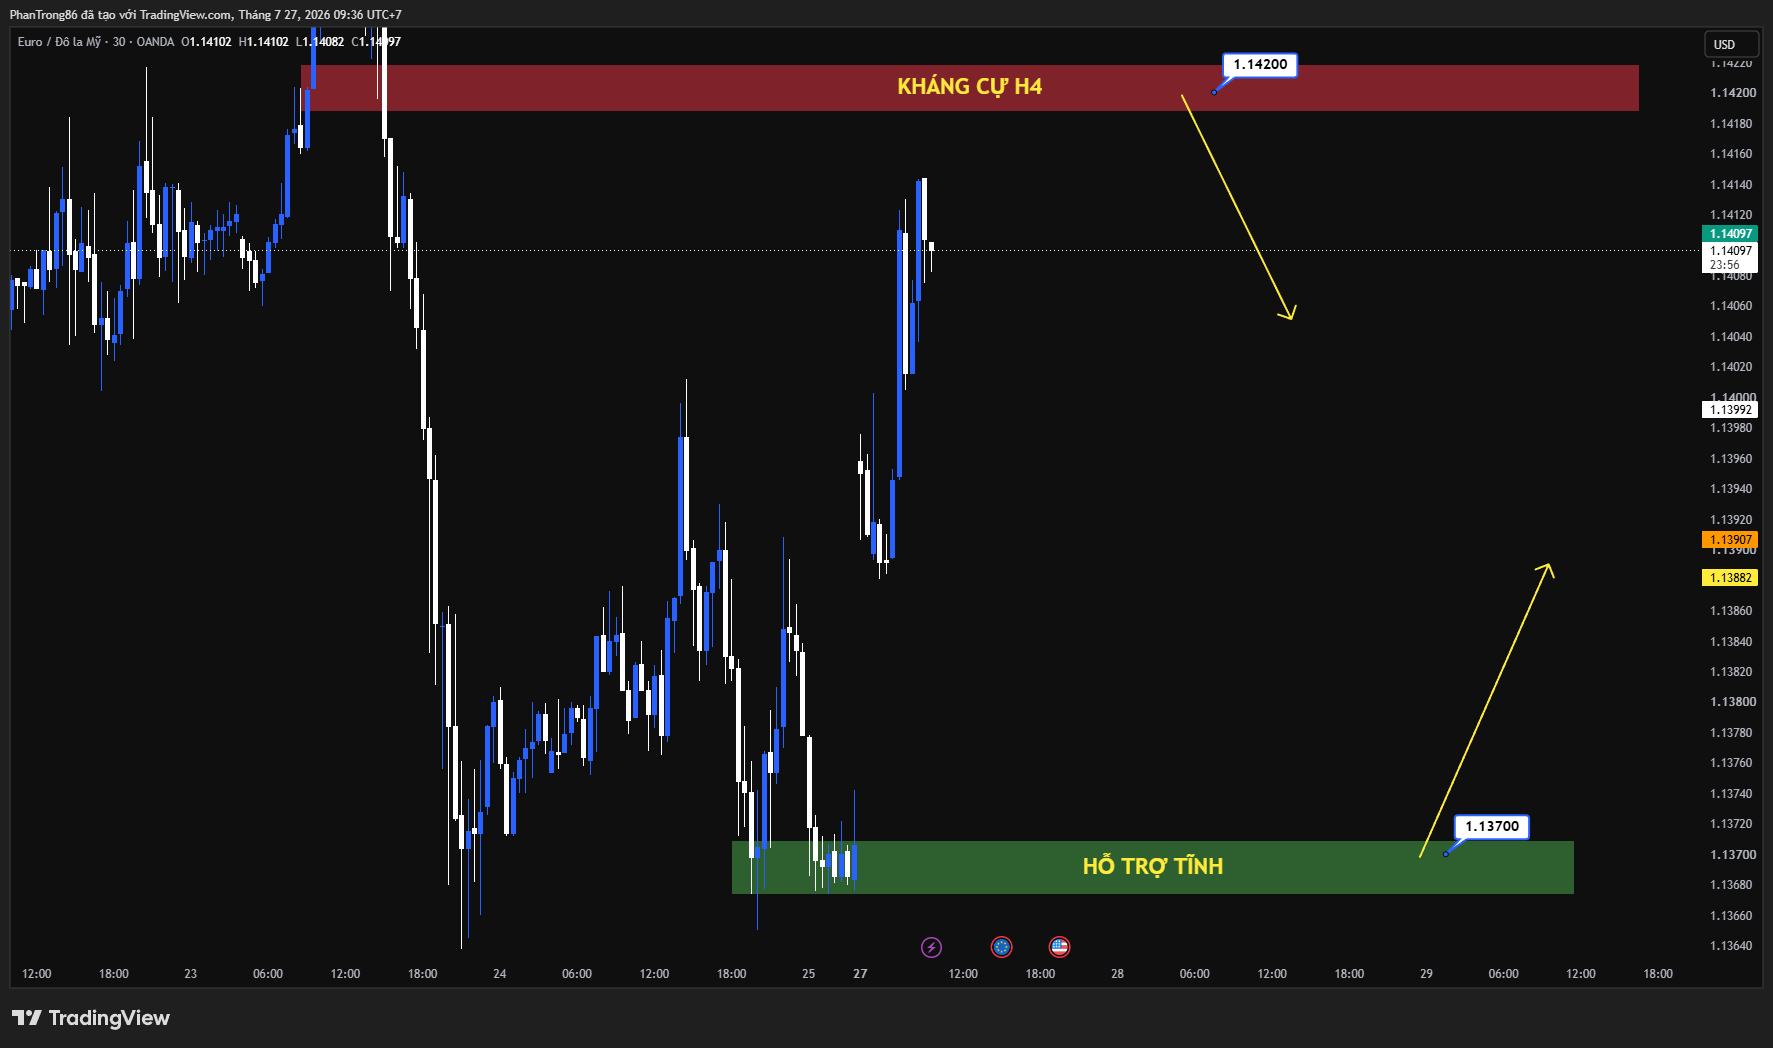This screenshot has height=1048, width=1773.
Task: Select the green HỖ TRỢ TĨNH support zone
Action: [1152, 867]
